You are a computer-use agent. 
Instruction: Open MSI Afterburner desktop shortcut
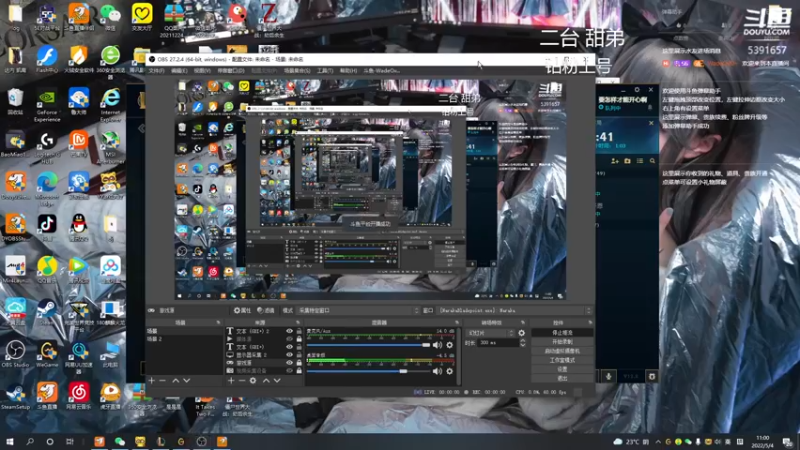[x=110, y=145]
